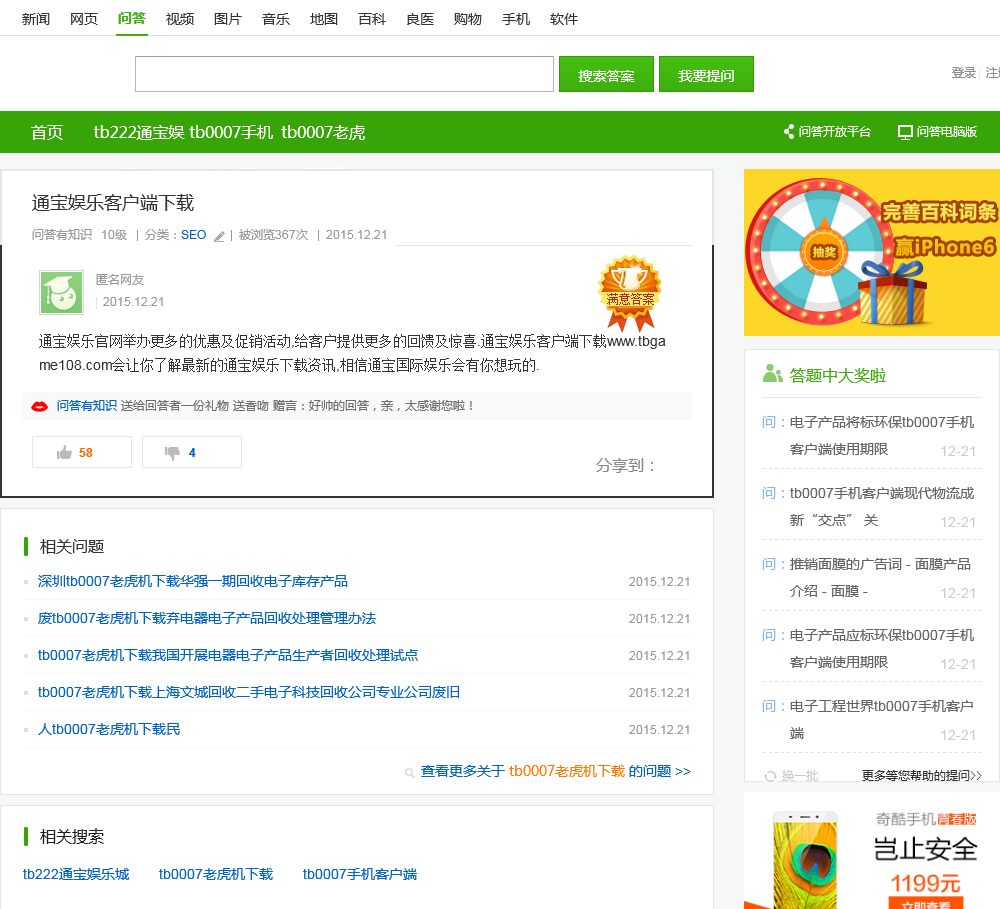The height and width of the screenshot is (909, 1000).
Task: Select the 问答 tab
Action: pos(132,18)
